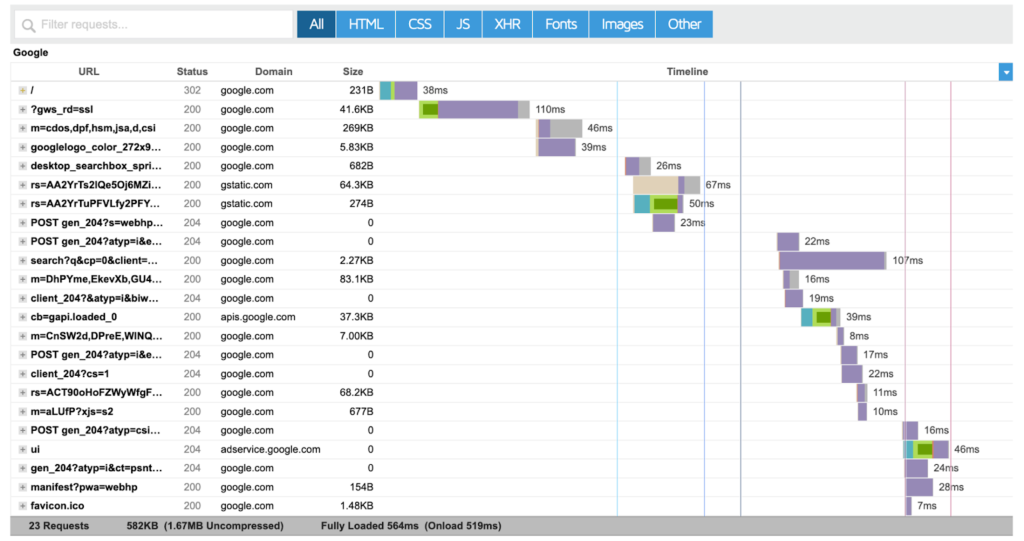Image resolution: width=1024 pixels, height=541 pixels.
Task: Expand the search?q&cp=0&client request row
Action: pos(22,260)
